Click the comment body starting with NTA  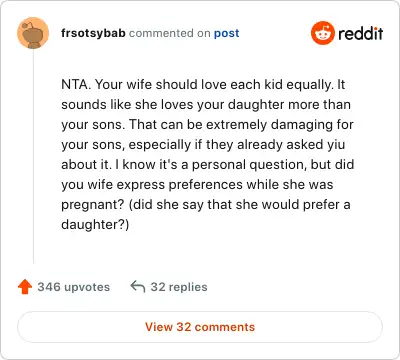[207, 154]
